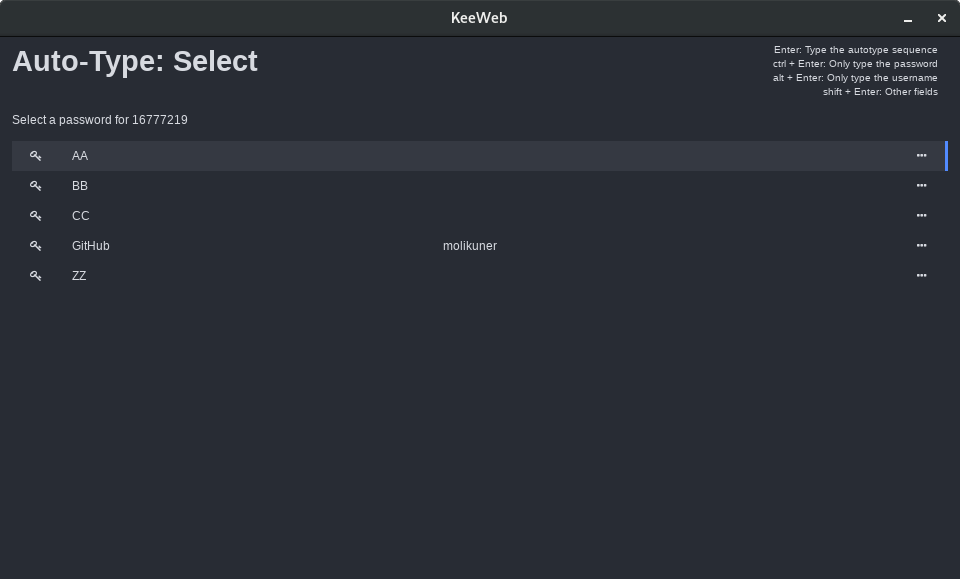Click the key icon beside the CC entry

36,216
